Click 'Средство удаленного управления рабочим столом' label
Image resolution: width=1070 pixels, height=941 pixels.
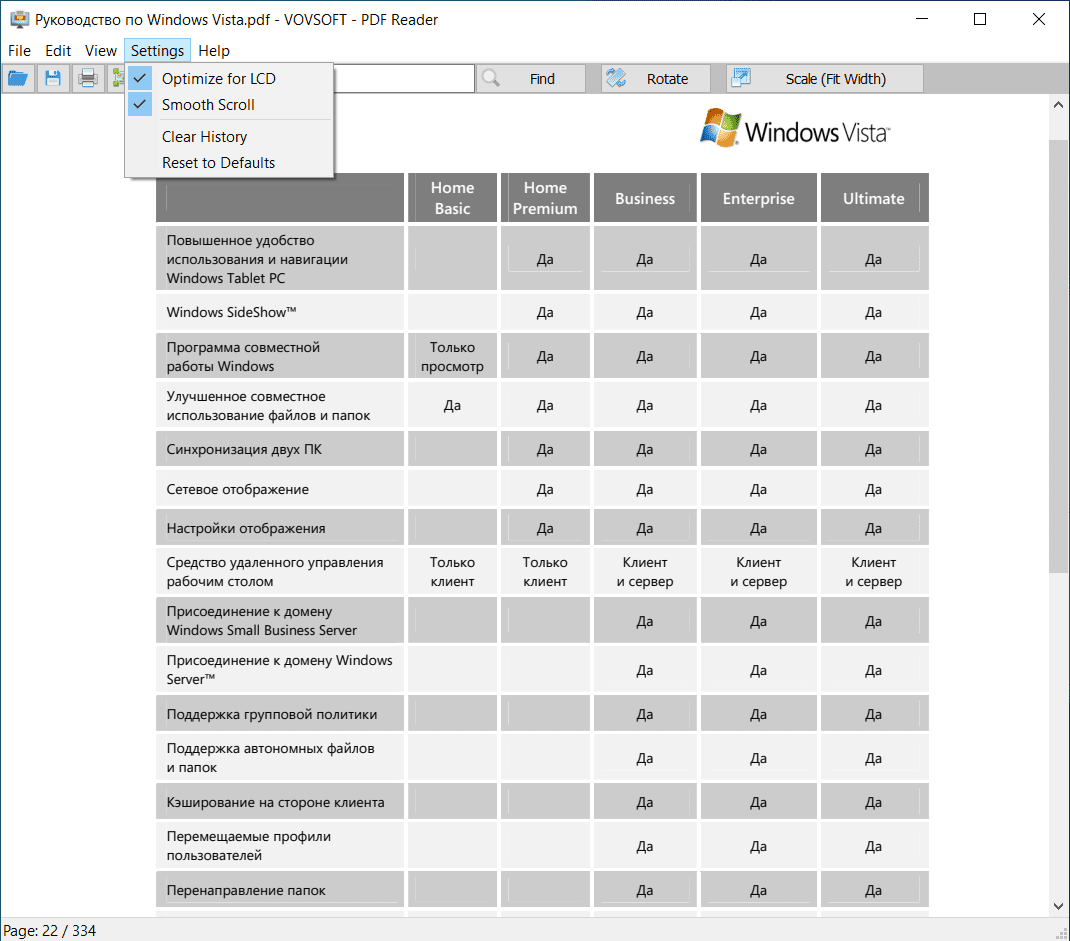(275, 572)
